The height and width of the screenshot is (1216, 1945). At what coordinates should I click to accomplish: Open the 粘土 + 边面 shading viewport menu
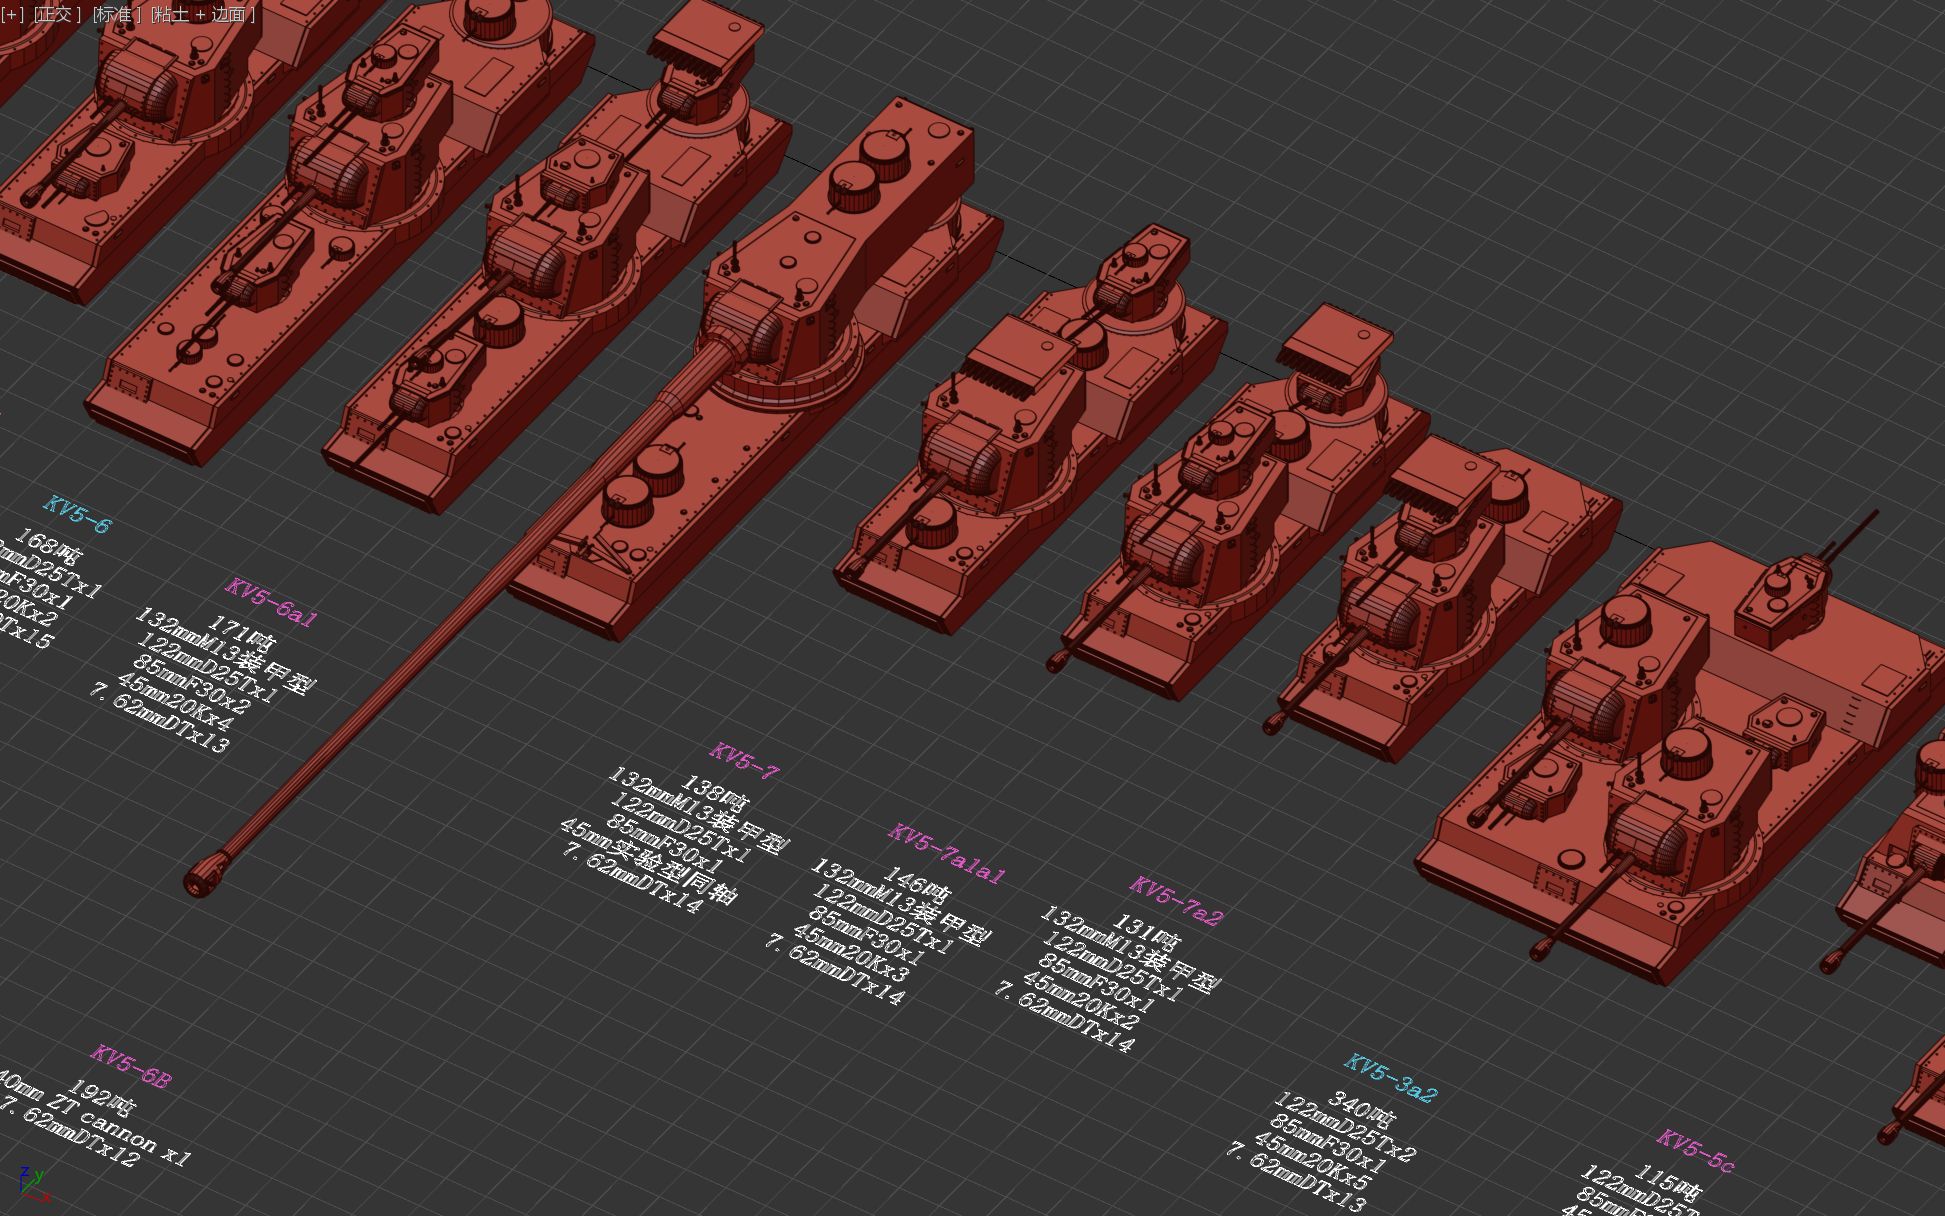pyautogui.click(x=204, y=14)
